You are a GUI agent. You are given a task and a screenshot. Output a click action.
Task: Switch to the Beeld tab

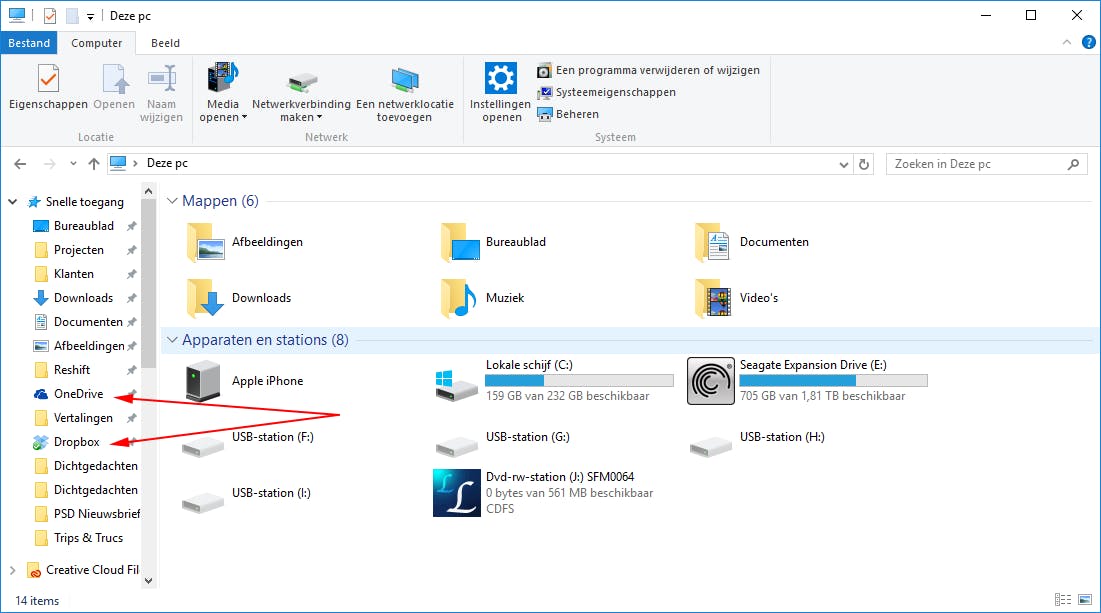[165, 43]
